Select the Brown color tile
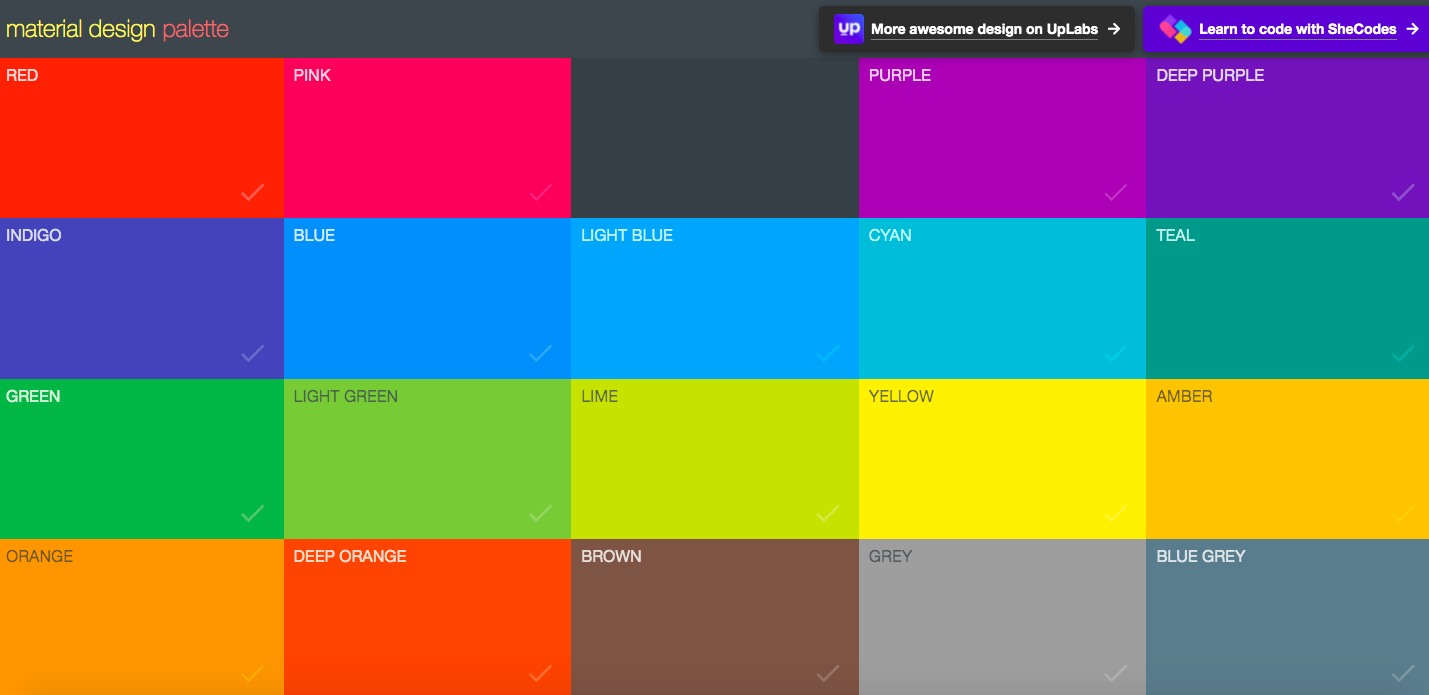The width and height of the screenshot is (1429, 695). 715,617
